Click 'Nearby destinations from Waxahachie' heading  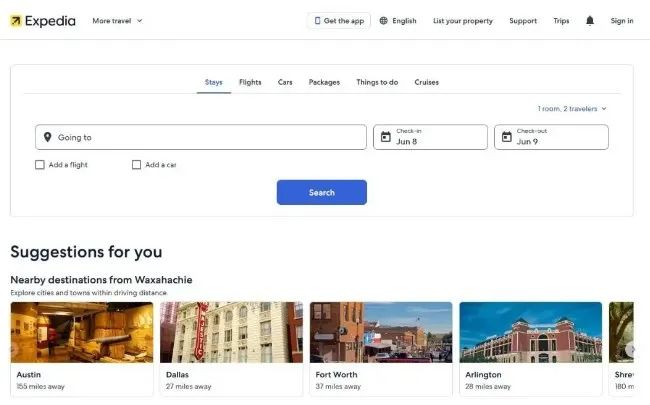coord(101,280)
